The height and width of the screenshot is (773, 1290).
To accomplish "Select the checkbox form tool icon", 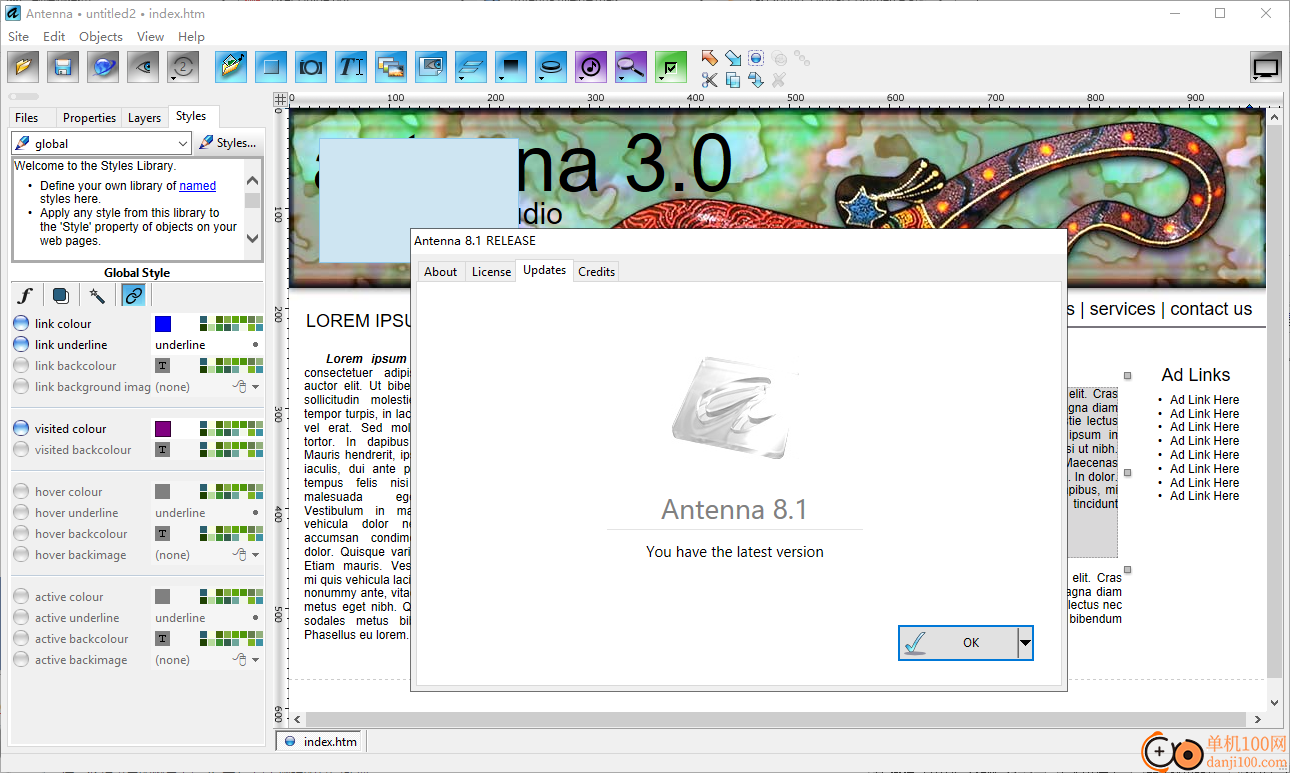I will pos(671,67).
